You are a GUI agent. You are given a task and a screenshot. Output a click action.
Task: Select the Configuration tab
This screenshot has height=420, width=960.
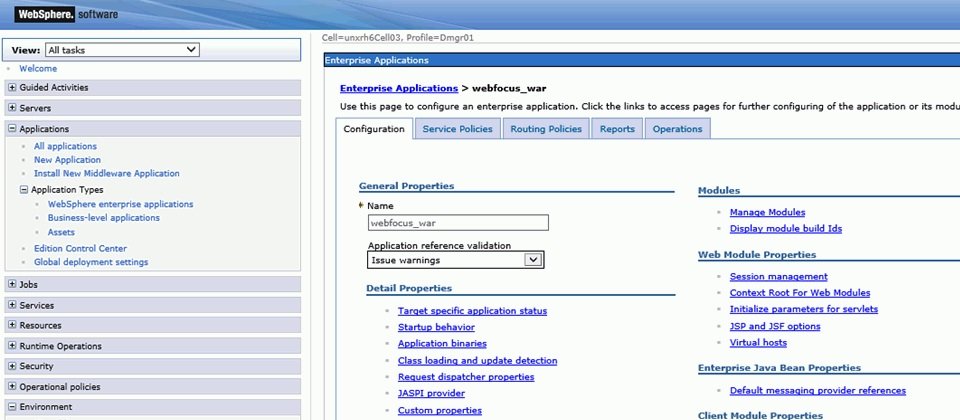tap(374, 129)
